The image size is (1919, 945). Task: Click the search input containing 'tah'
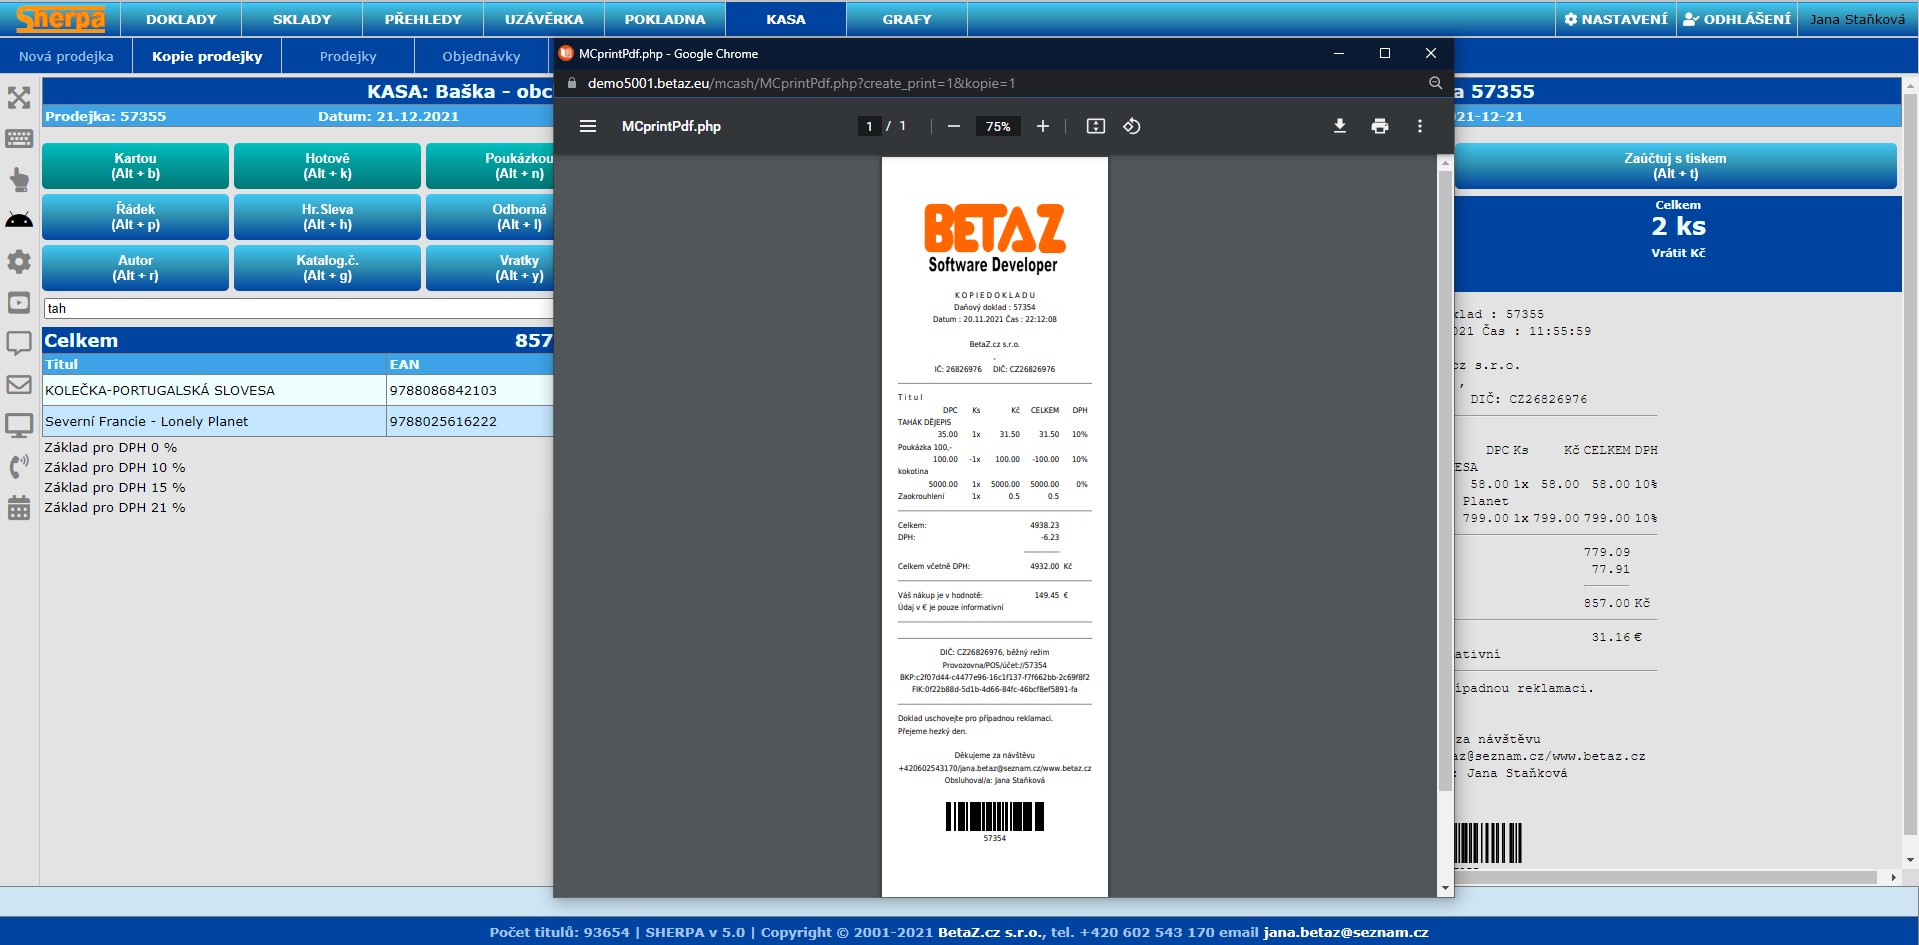(x=298, y=309)
